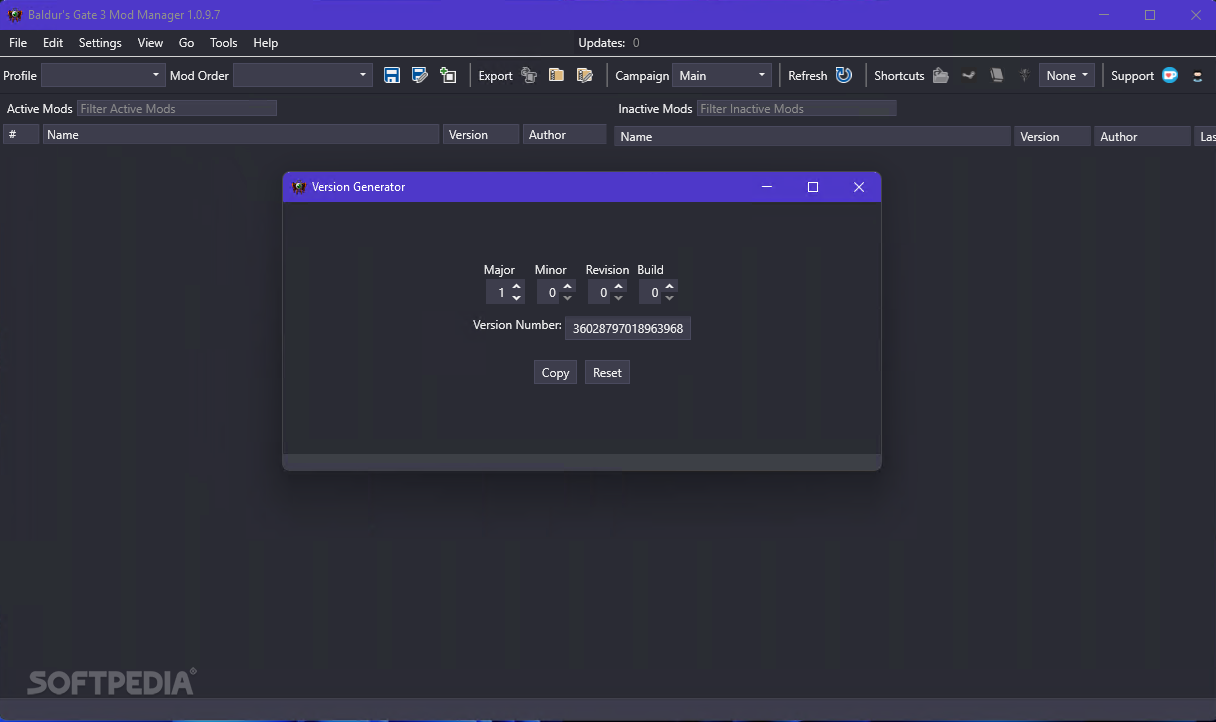
Task: Open the Settings menu
Action: point(100,43)
